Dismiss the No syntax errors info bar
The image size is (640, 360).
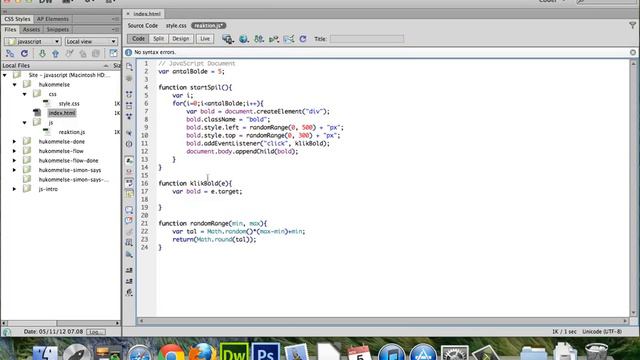[x=633, y=52]
